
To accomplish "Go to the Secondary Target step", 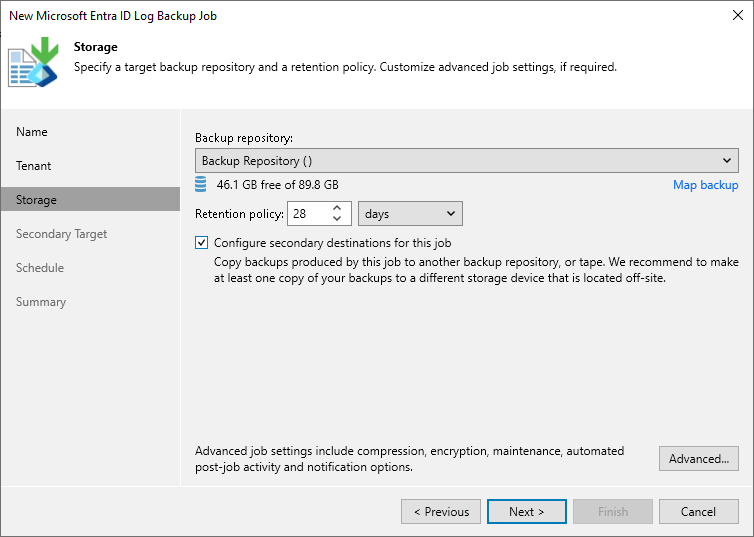I will pyautogui.click(x=61, y=234).
